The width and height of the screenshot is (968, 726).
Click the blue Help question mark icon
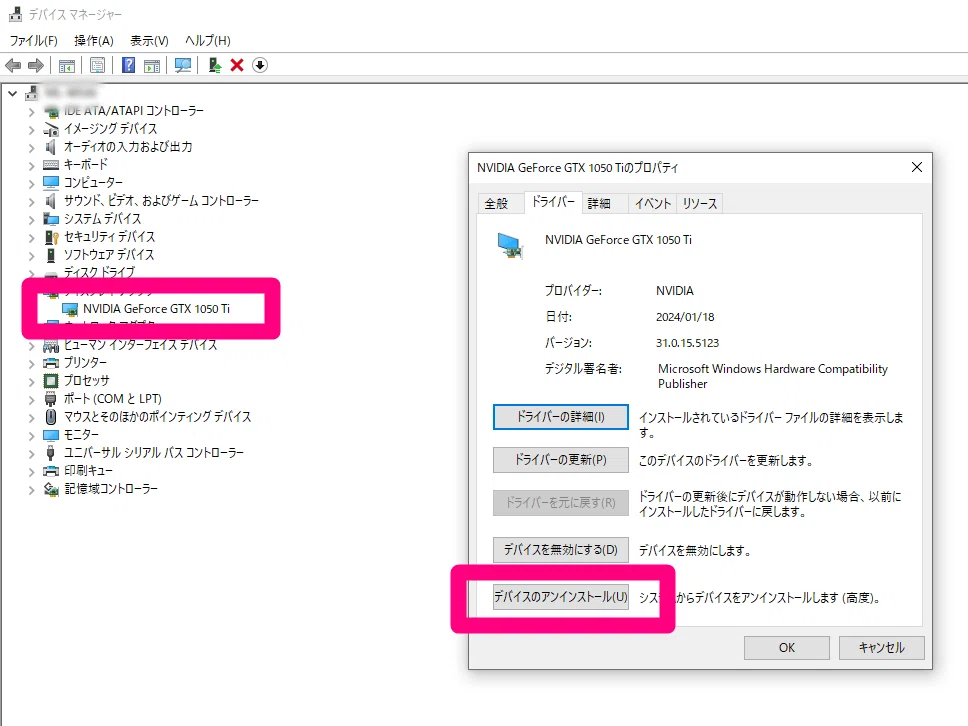click(x=128, y=65)
